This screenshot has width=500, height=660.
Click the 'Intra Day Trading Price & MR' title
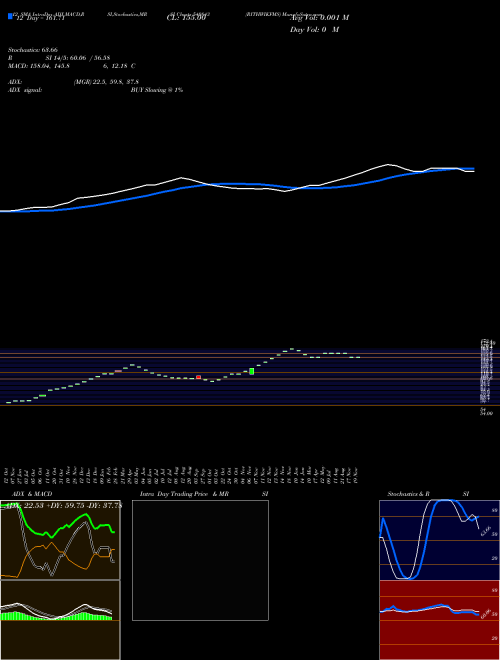(x=185, y=494)
